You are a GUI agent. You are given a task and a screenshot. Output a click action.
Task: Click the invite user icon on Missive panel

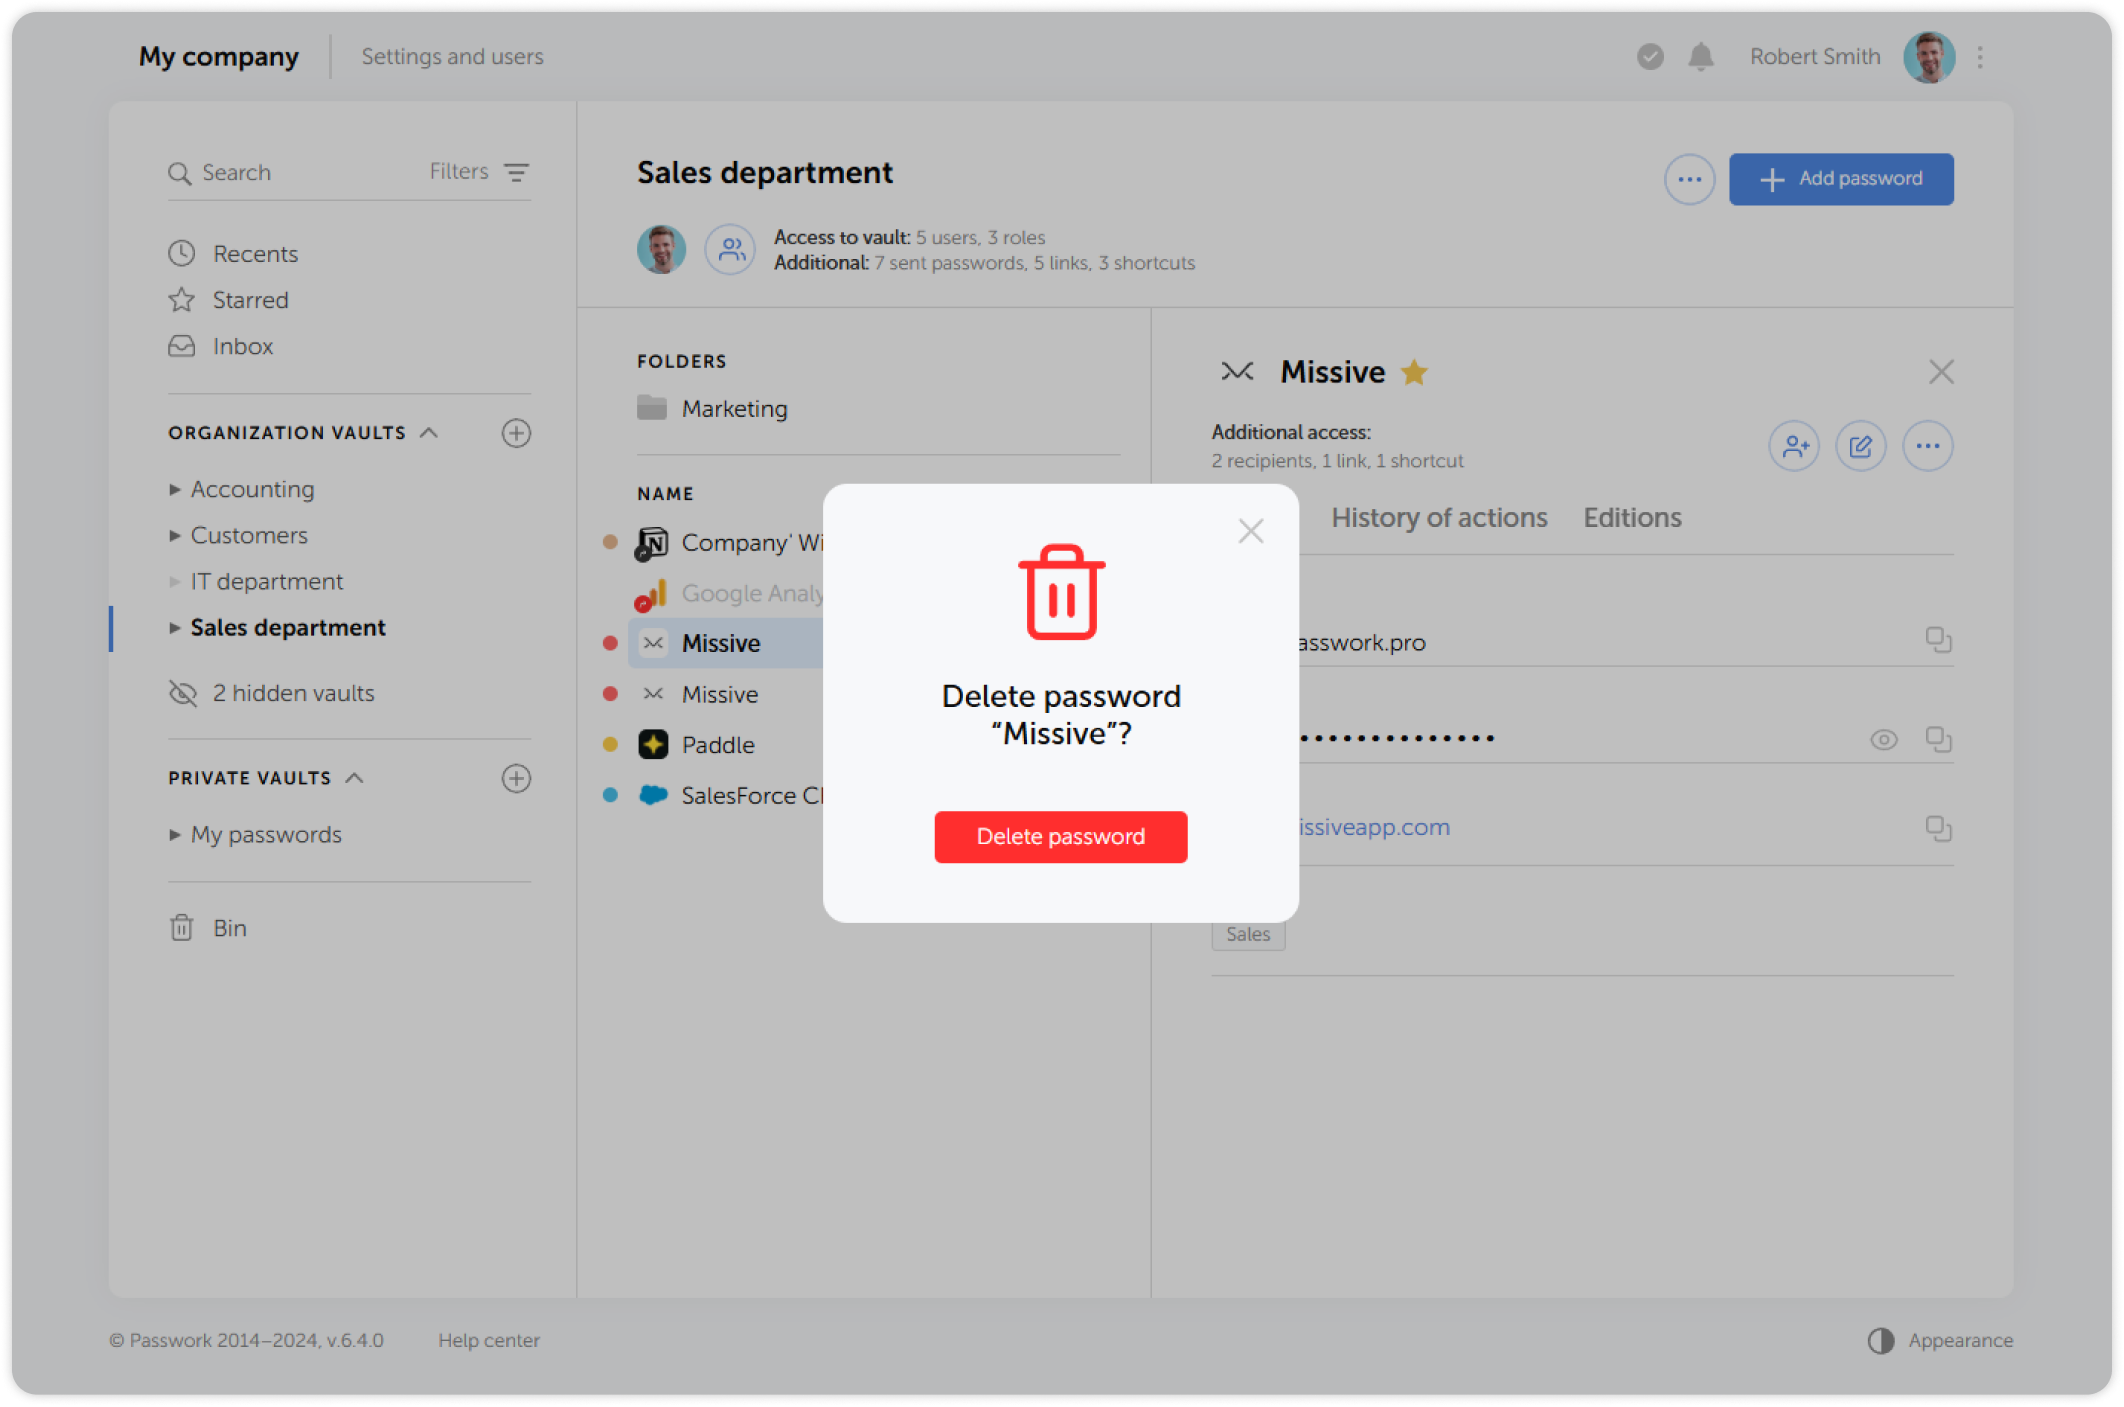[x=1794, y=446]
